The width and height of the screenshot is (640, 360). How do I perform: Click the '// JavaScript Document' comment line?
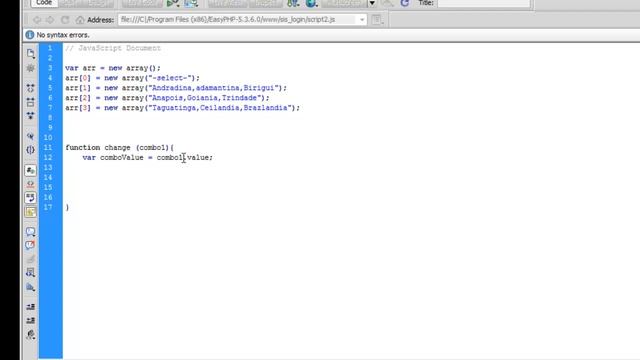point(113,48)
